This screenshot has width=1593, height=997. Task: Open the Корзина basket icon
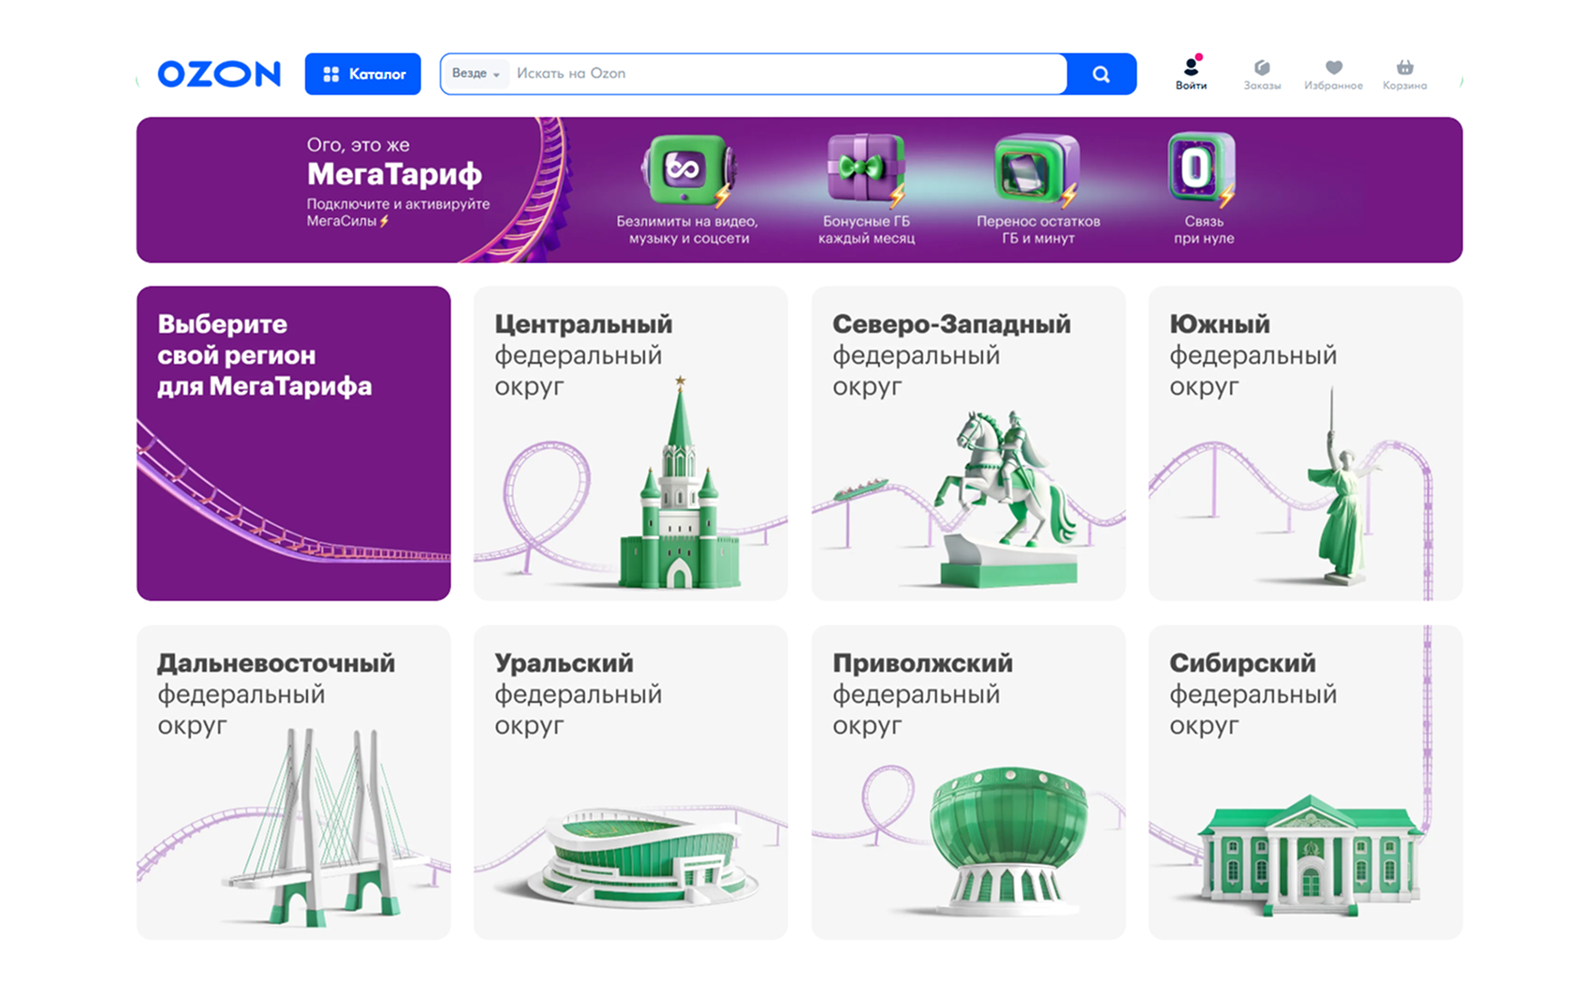1405,74
